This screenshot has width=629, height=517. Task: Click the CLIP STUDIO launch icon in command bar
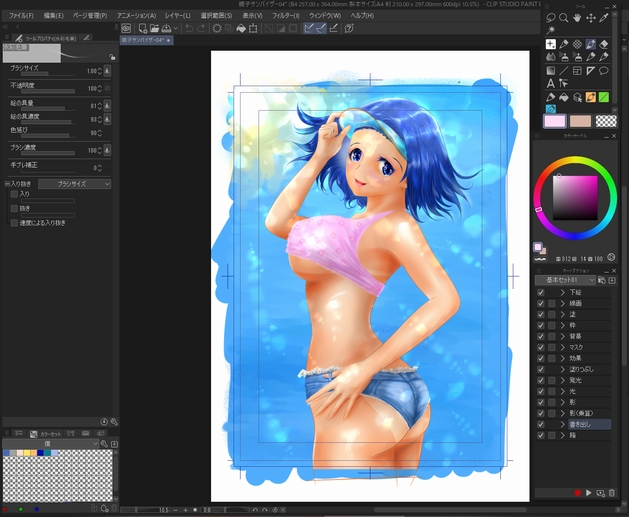[126, 28]
